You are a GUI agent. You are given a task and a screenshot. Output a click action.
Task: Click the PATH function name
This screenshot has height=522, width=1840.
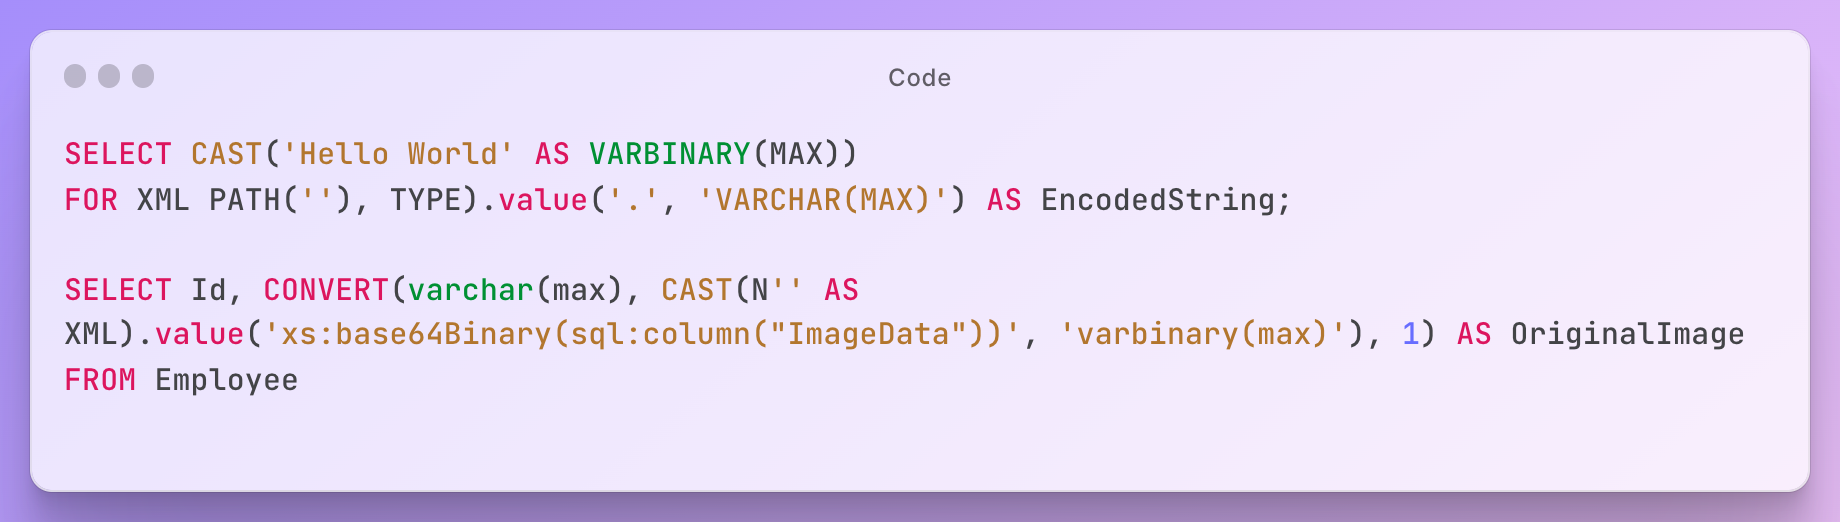tap(245, 200)
